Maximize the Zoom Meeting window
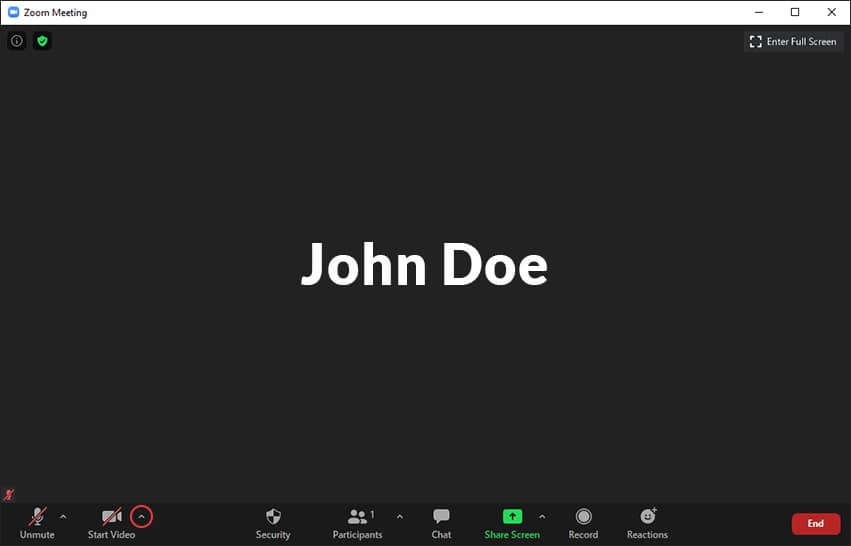 point(795,12)
